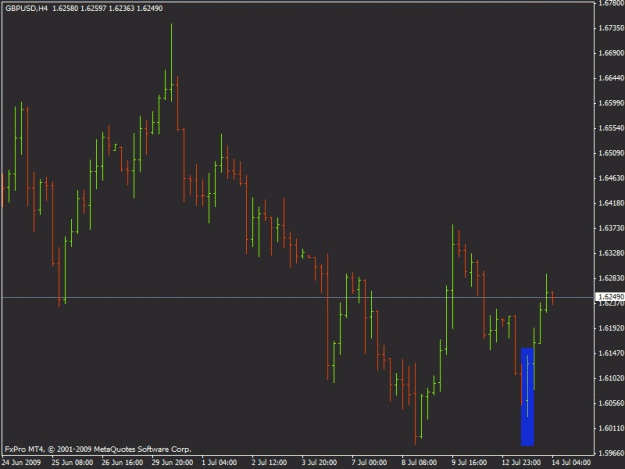Select the 1.66440 price level label

point(611,78)
